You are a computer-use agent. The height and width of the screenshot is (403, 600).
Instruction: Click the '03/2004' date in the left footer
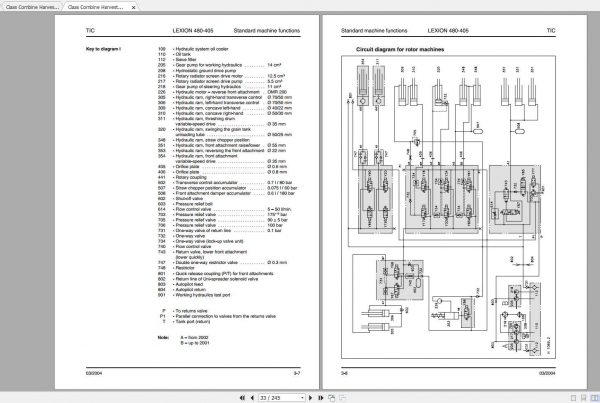click(94, 373)
